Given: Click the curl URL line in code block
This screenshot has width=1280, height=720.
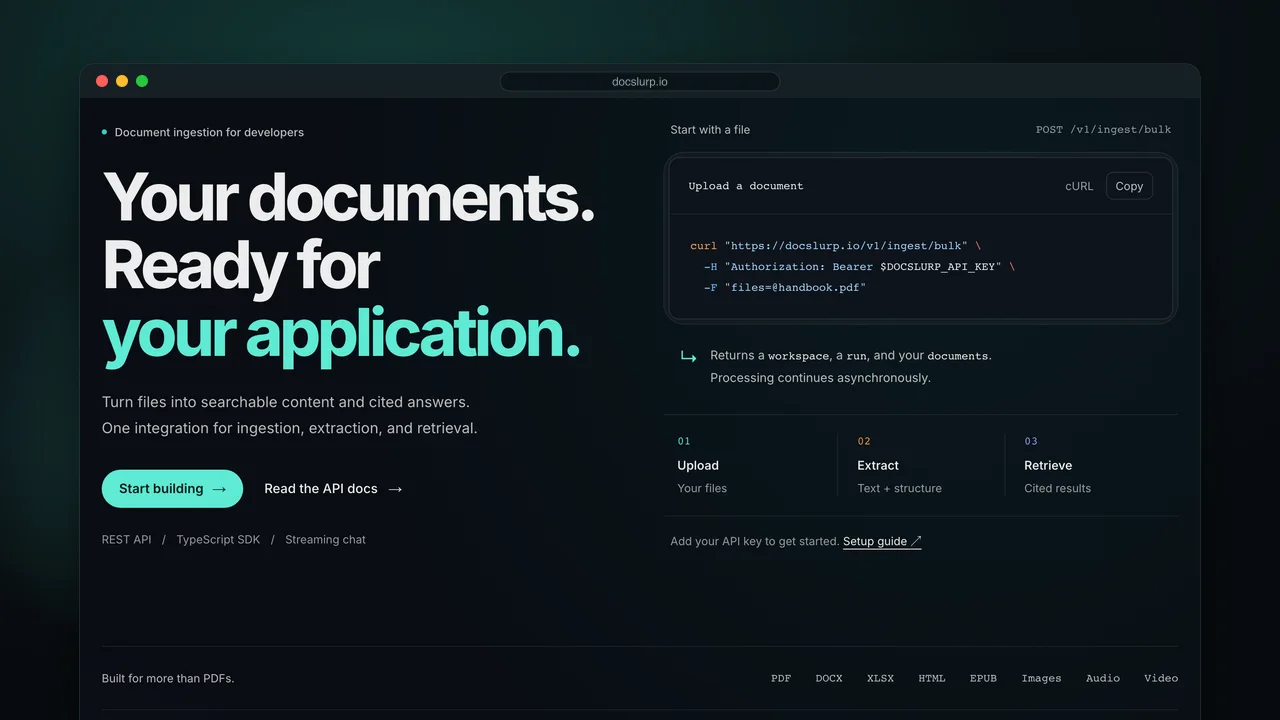Looking at the screenshot, I should tap(835, 246).
